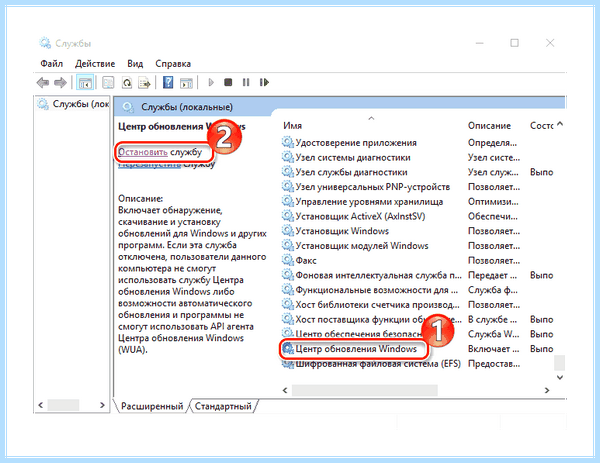Click gear icon of Центр обновления Windows
The height and width of the screenshot is (463, 600).
click(287, 349)
